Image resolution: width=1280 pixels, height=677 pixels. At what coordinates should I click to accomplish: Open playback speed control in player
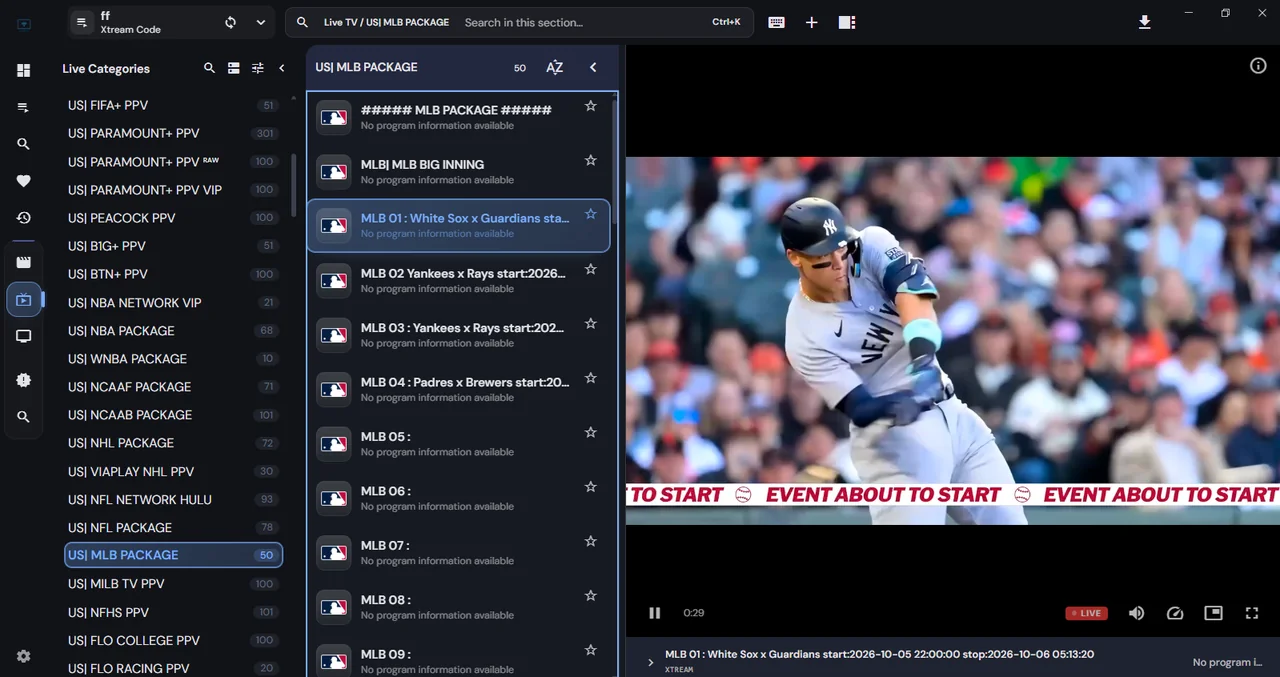[x=1175, y=613]
